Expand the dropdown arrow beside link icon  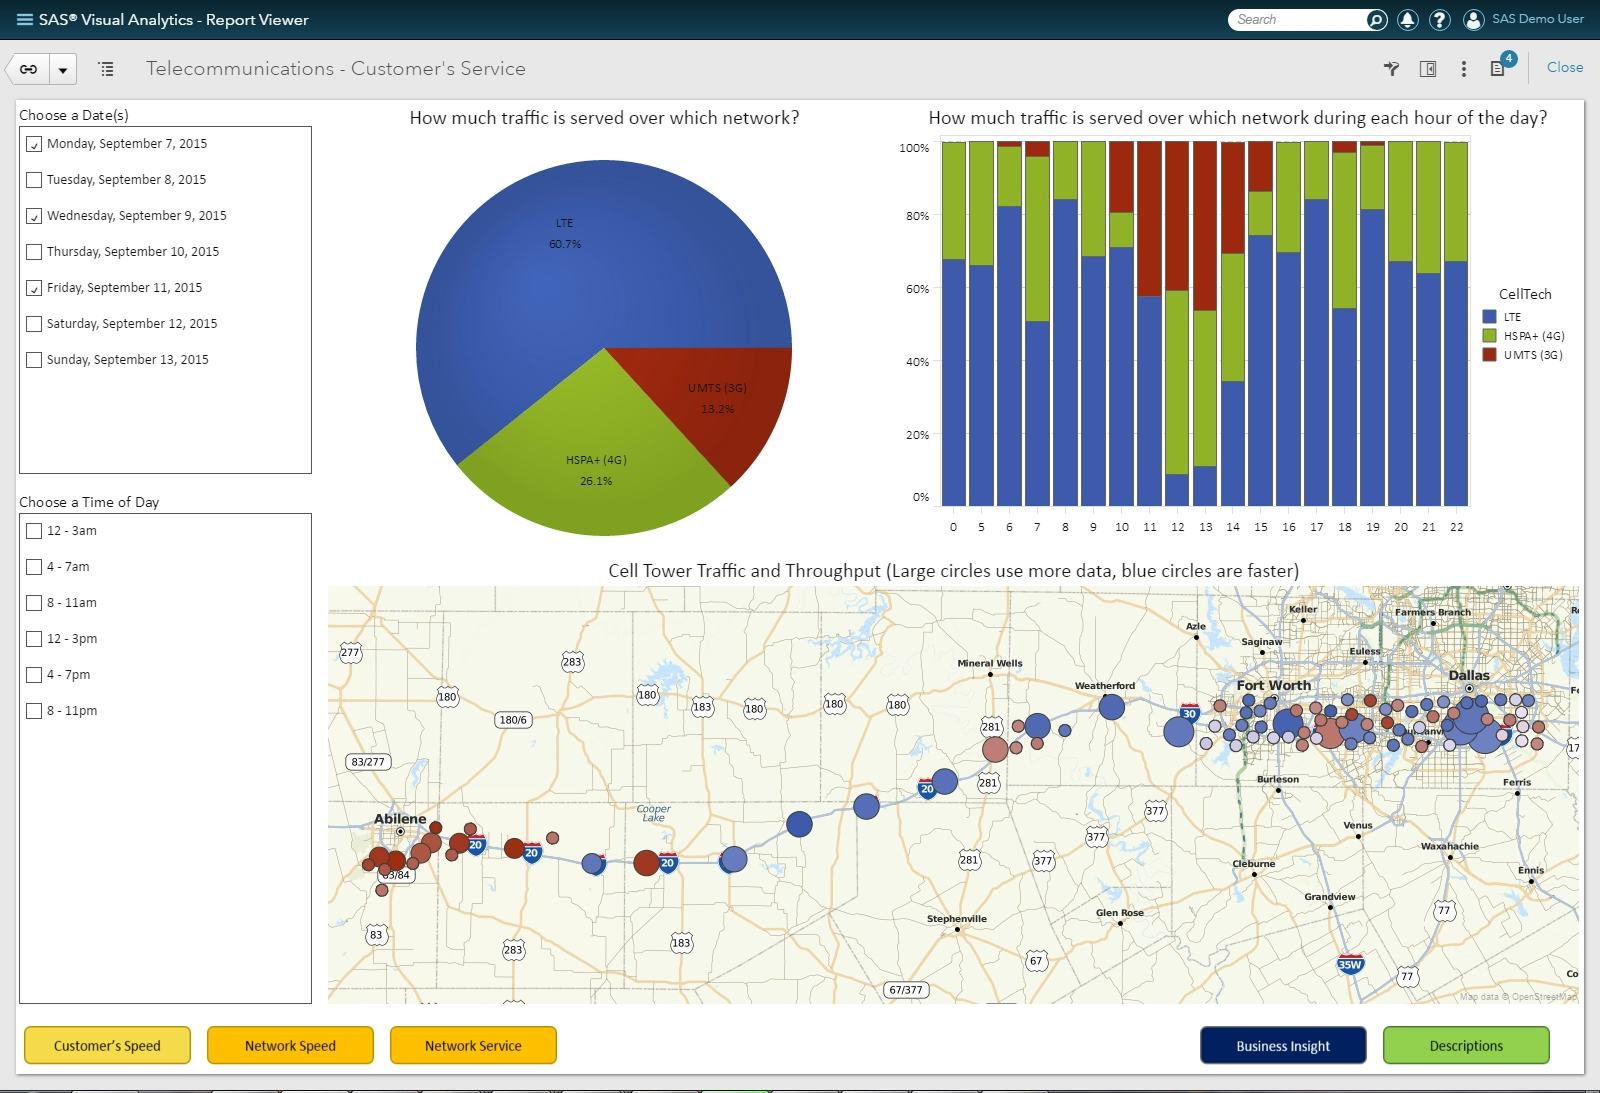pyautogui.click(x=63, y=70)
